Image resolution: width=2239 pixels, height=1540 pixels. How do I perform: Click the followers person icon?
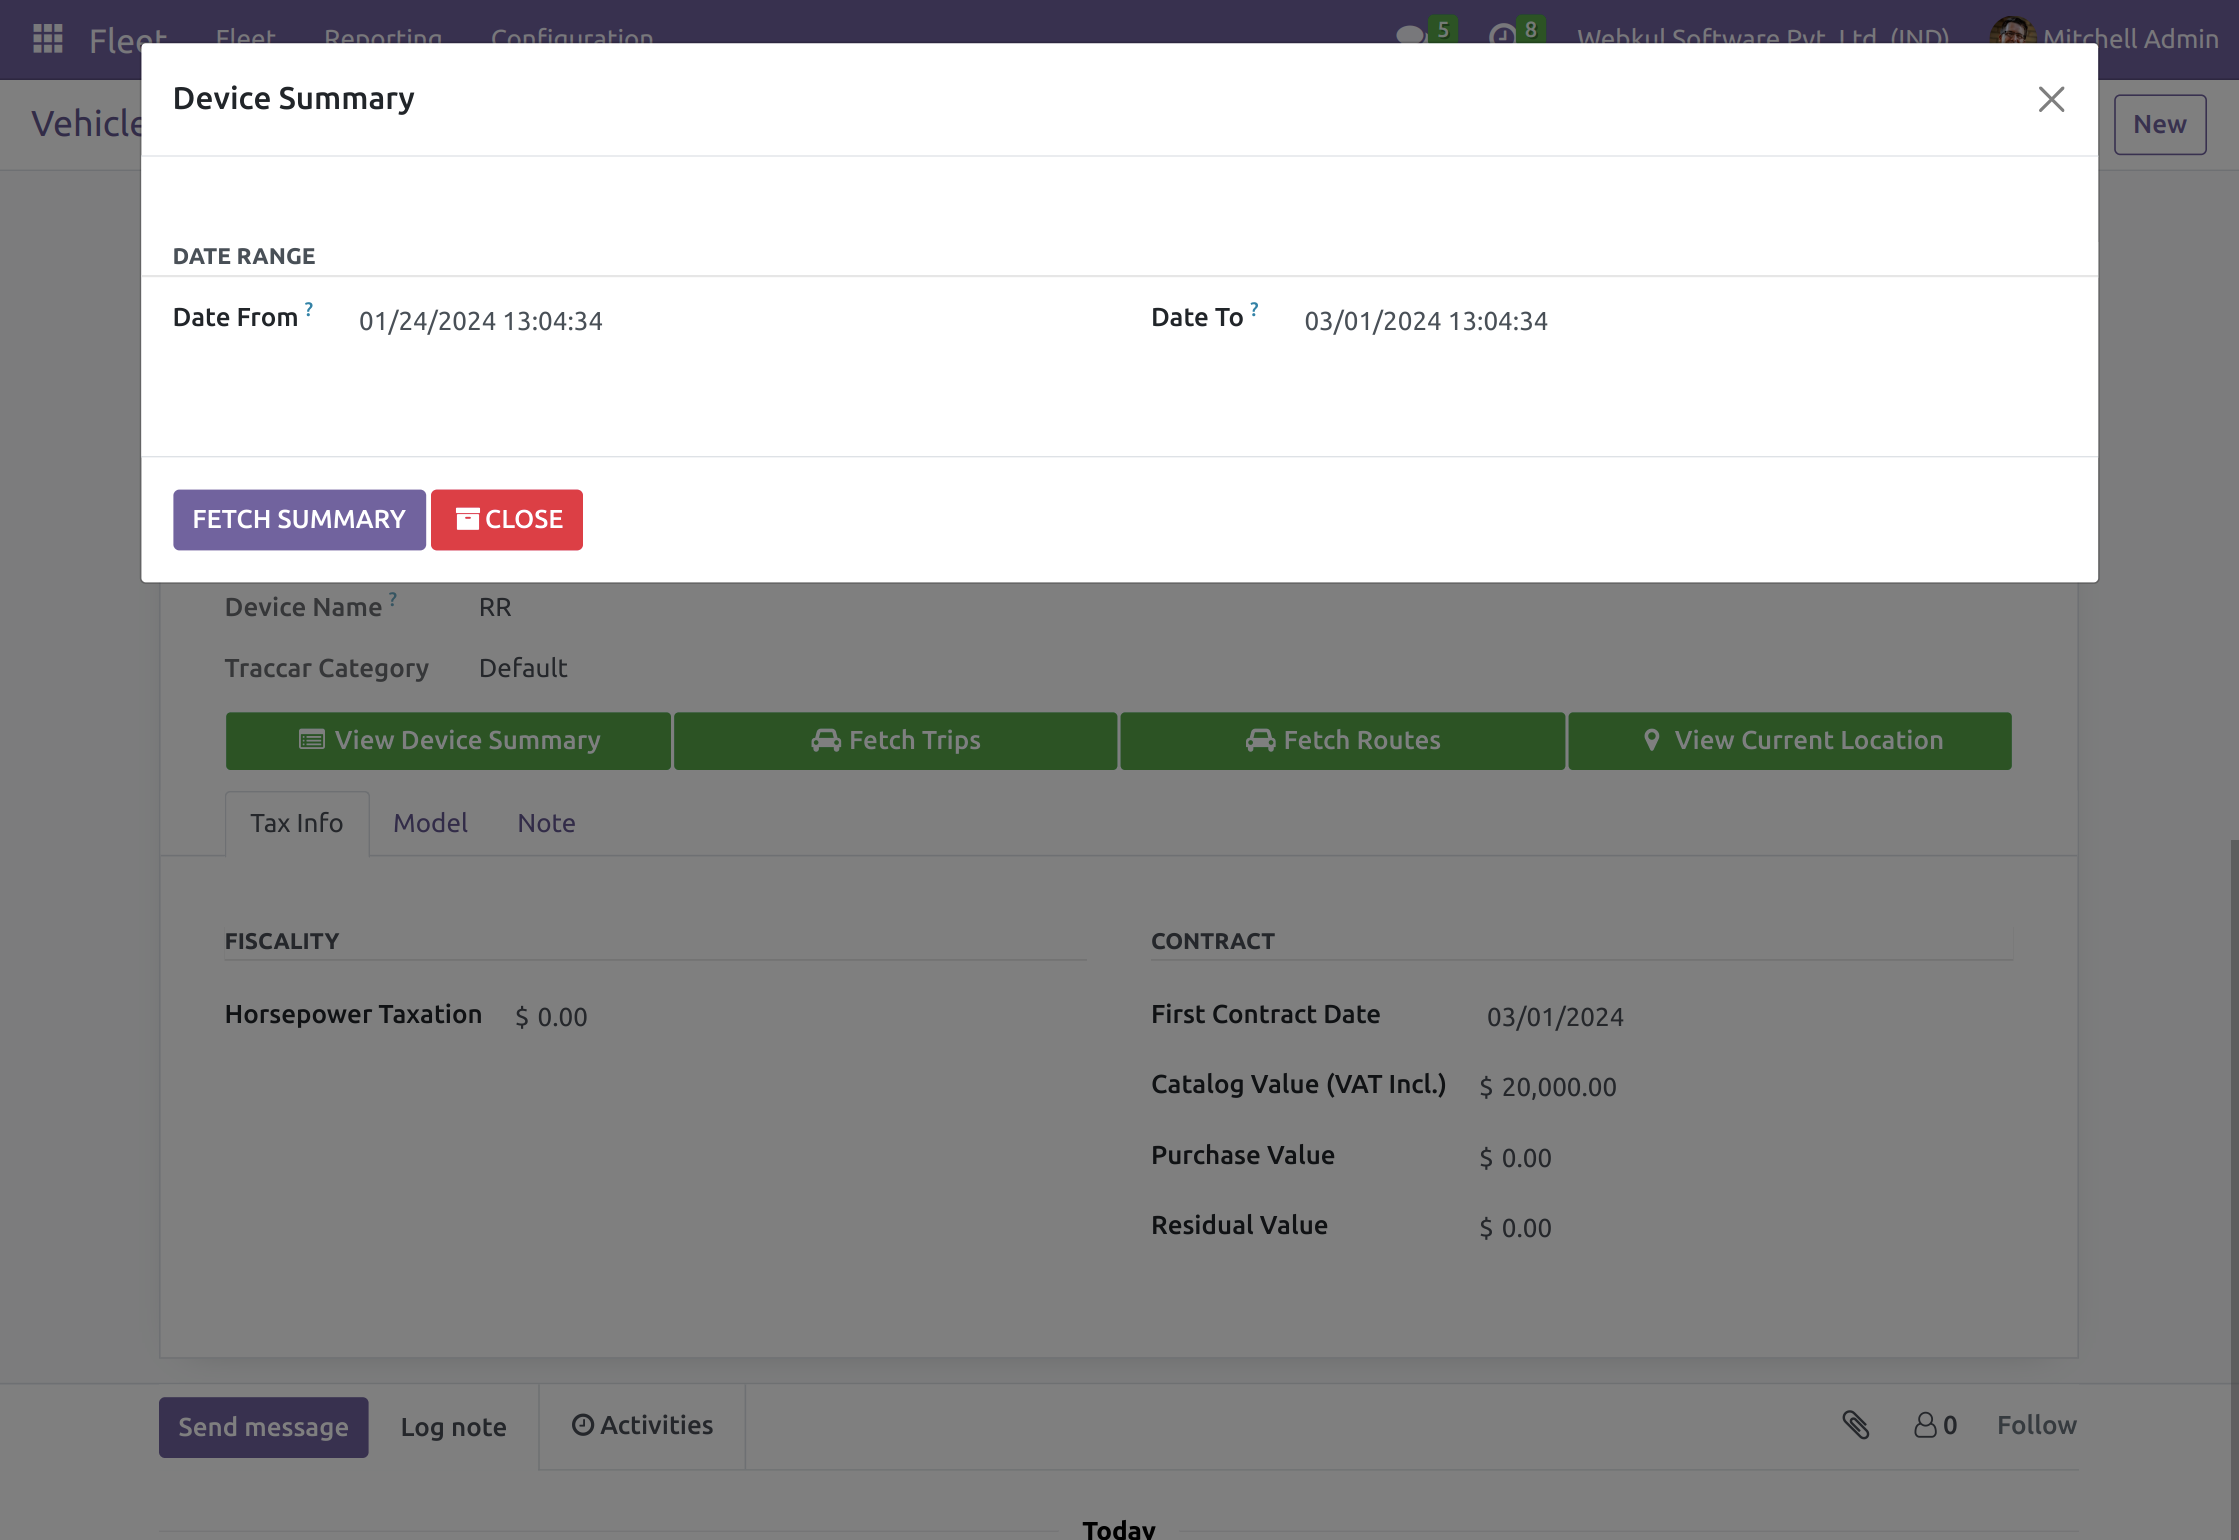coord(1925,1425)
